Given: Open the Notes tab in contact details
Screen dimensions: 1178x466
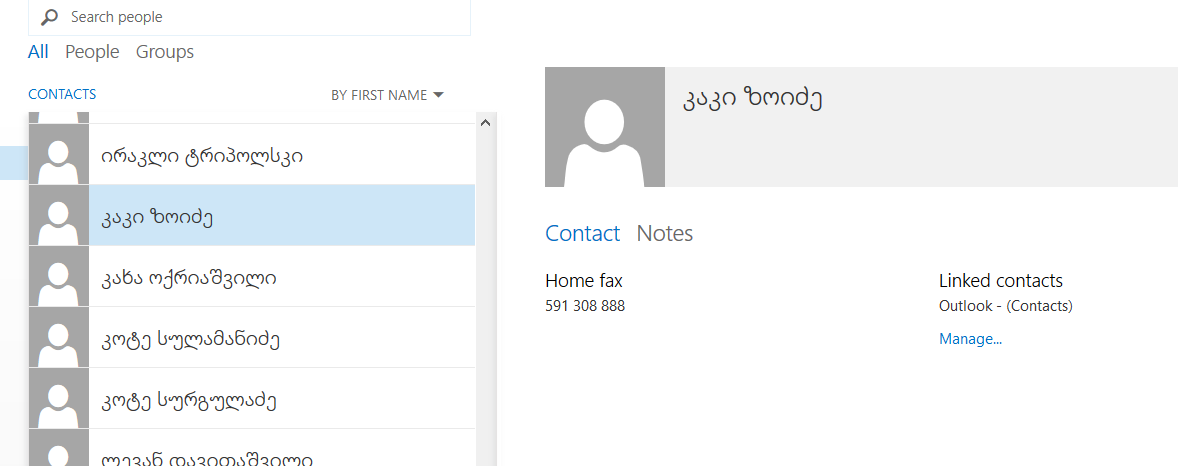Looking at the screenshot, I should (665, 233).
